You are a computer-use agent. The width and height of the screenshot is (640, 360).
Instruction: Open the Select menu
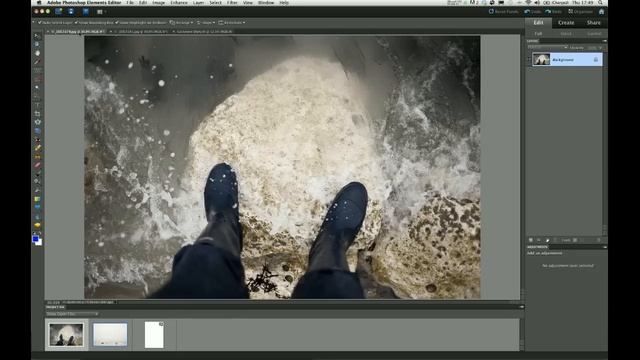[216, 2]
